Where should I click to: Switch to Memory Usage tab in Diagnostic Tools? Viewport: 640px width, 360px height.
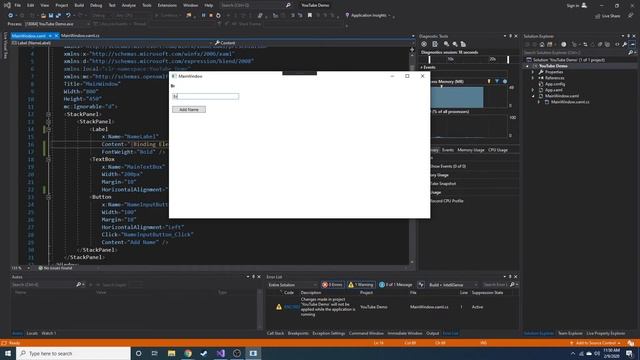(x=471, y=150)
